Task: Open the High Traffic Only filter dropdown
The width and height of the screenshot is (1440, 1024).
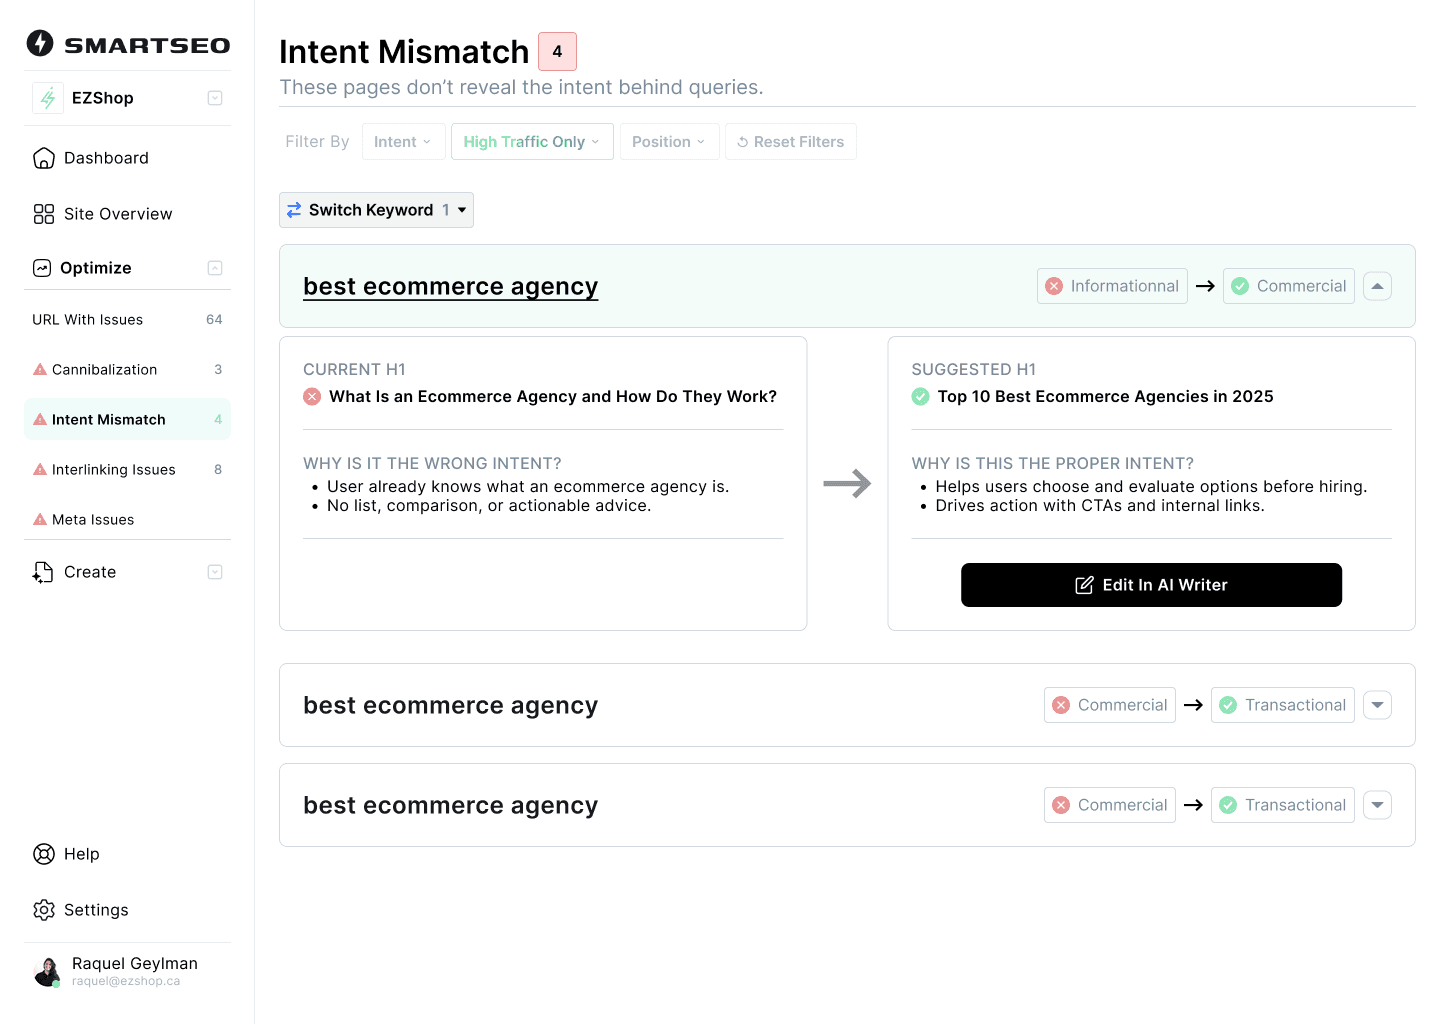Action: point(531,142)
